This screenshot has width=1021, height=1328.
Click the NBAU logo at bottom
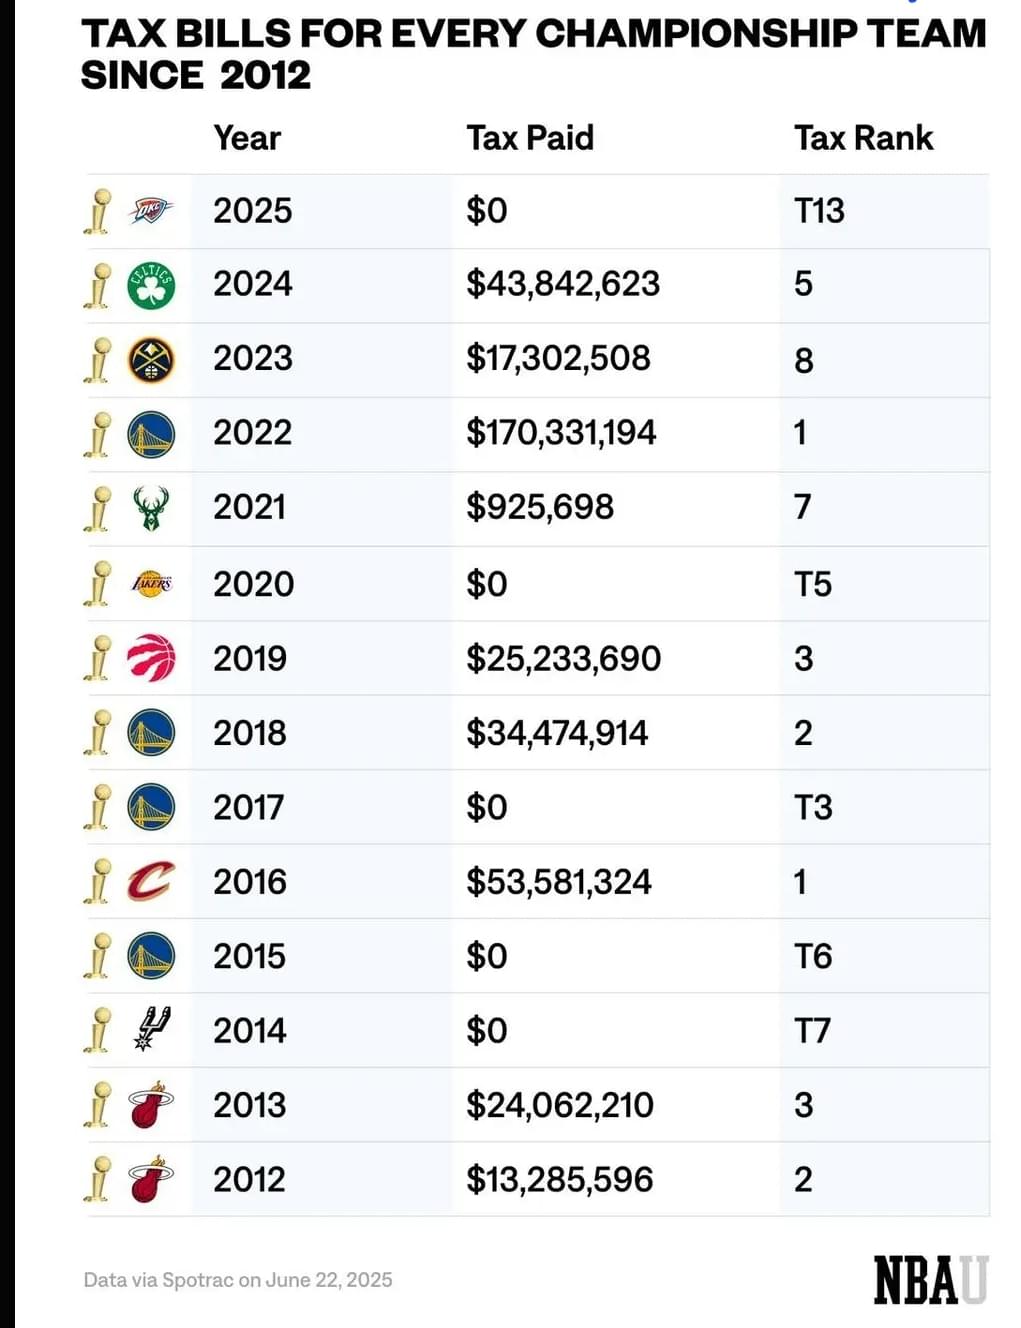pyautogui.click(x=930, y=1280)
